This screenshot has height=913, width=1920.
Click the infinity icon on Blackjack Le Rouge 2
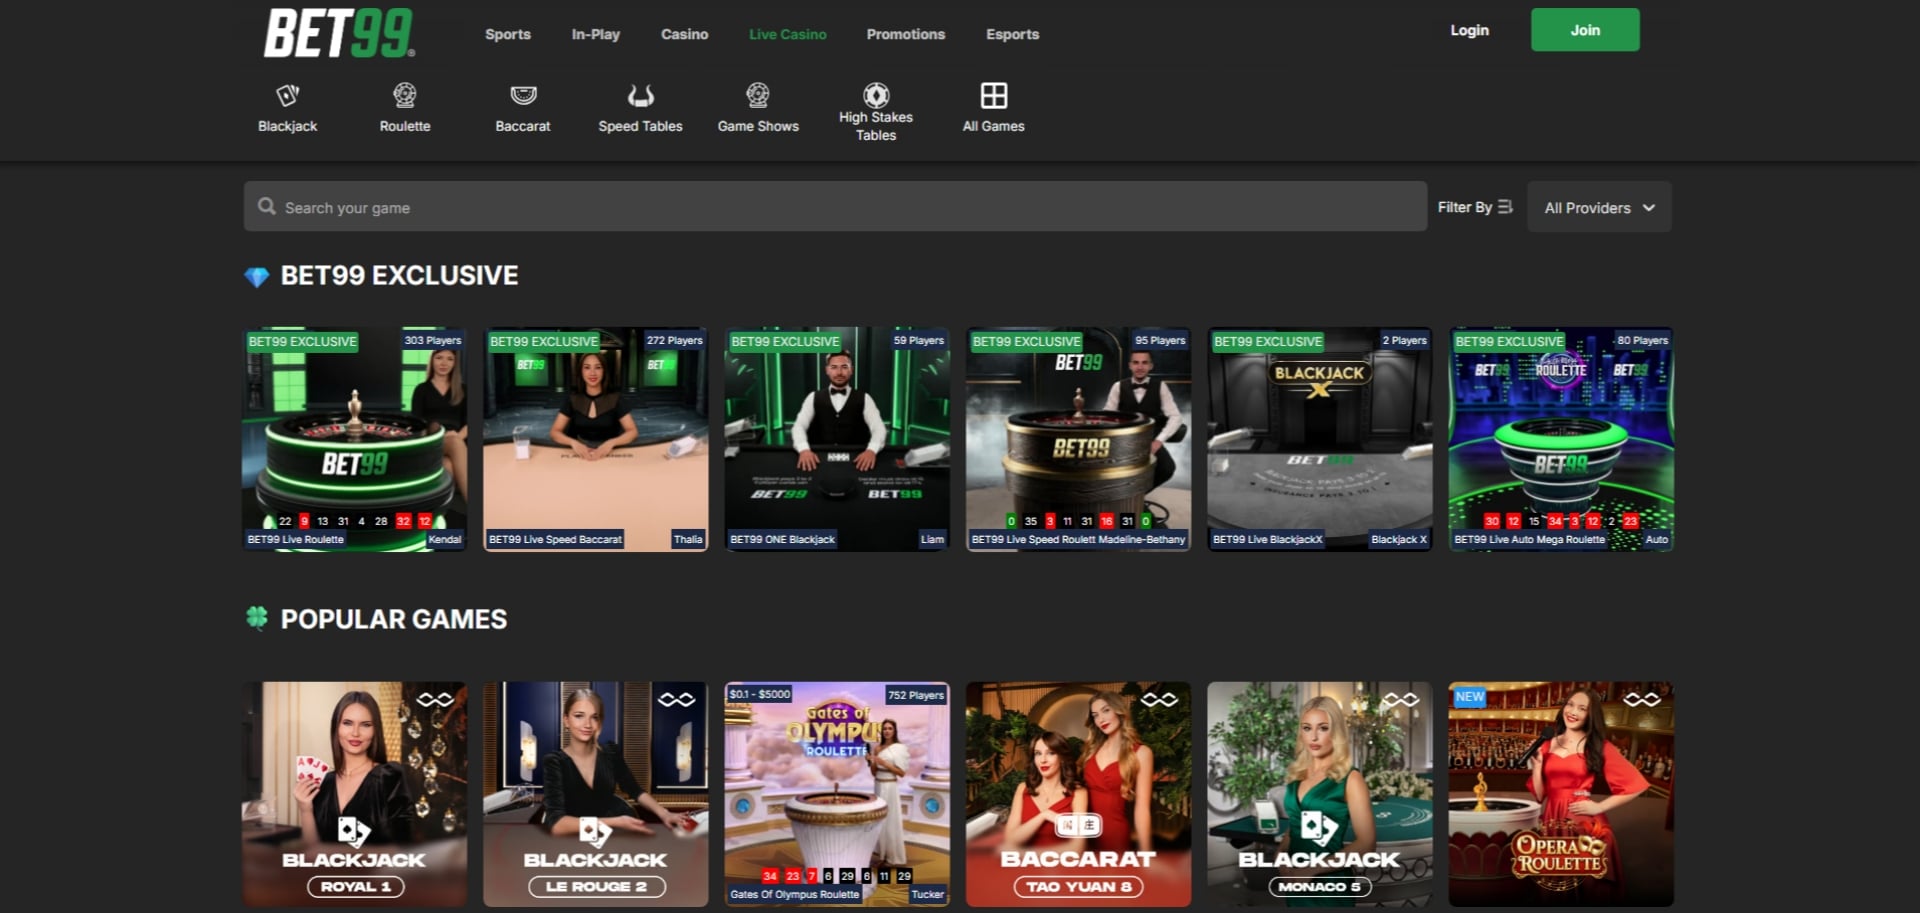(x=676, y=700)
